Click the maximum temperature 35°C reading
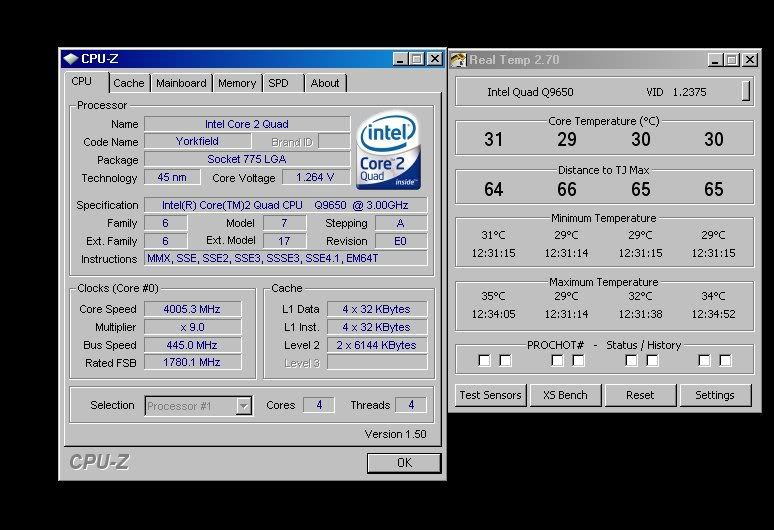The height and width of the screenshot is (530, 774). (x=494, y=296)
